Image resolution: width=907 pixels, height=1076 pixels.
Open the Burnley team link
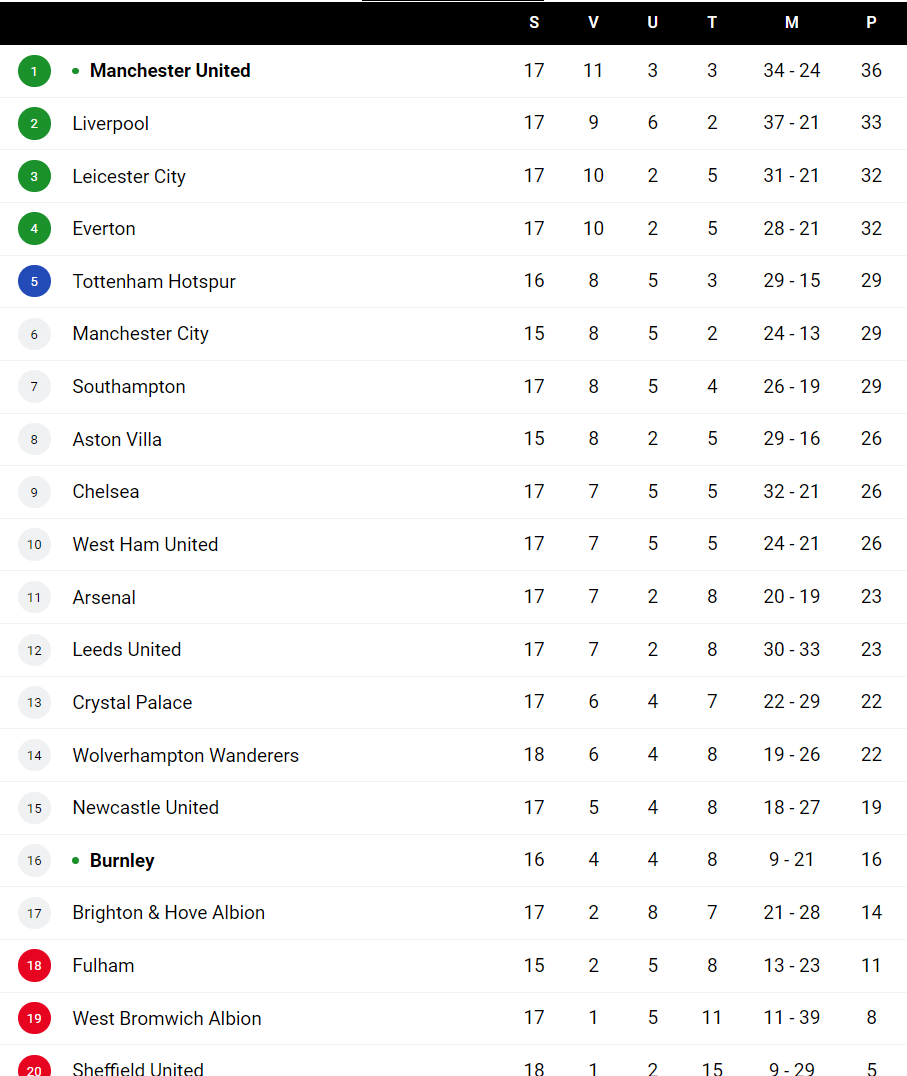click(x=122, y=860)
